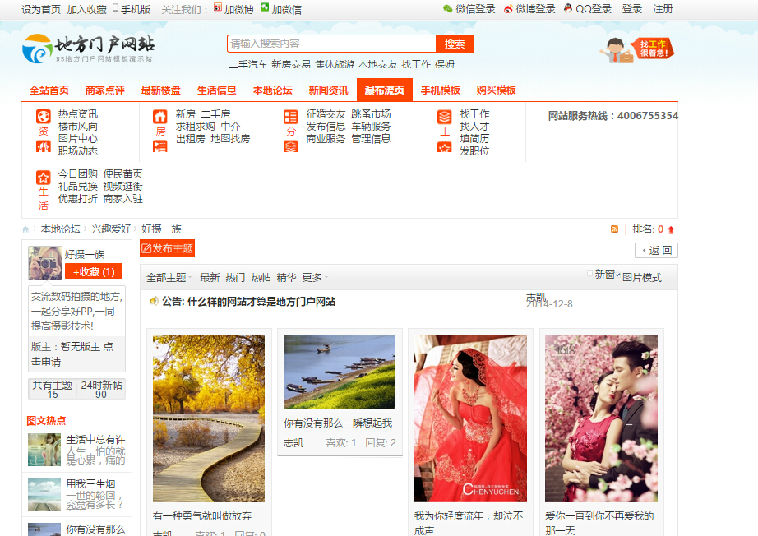Click the red up arrow beside 排名
The image size is (758, 536).
(x=671, y=230)
